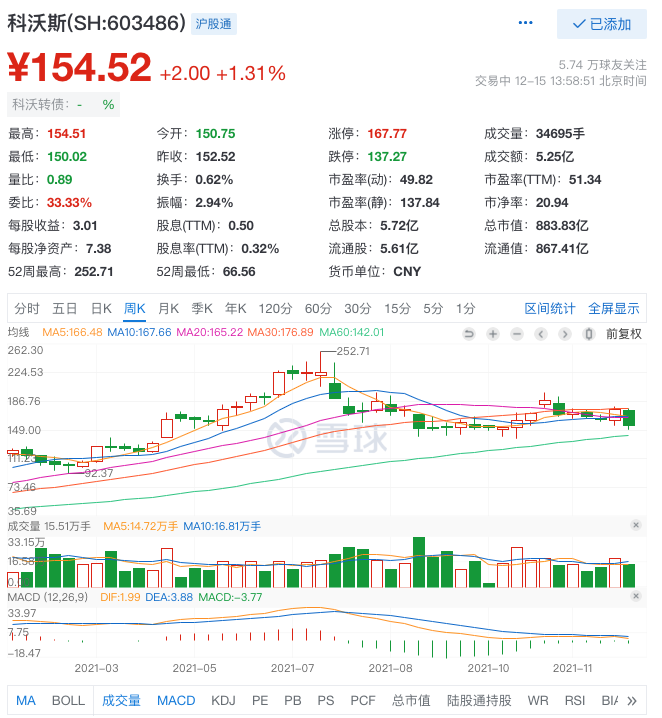662x718 pixels.
Task: Click the 换手 0.62% value
Action: [x=214, y=180]
